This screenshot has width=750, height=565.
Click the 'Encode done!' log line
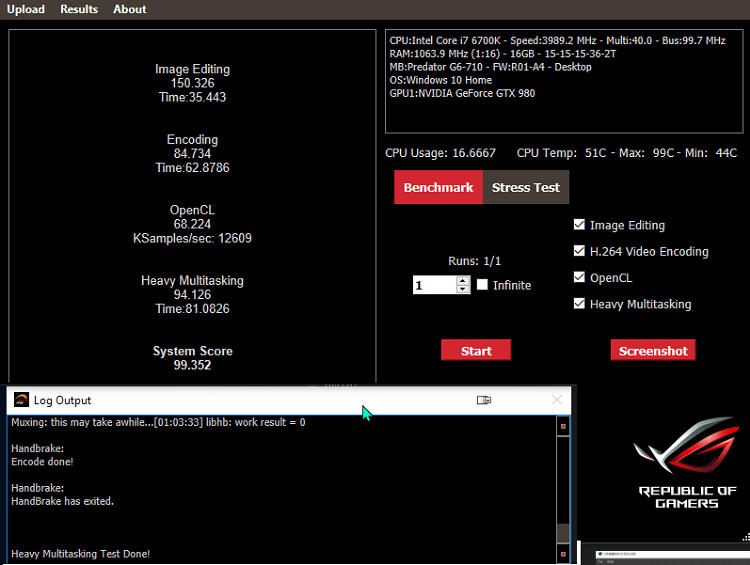(x=42, y=462)
